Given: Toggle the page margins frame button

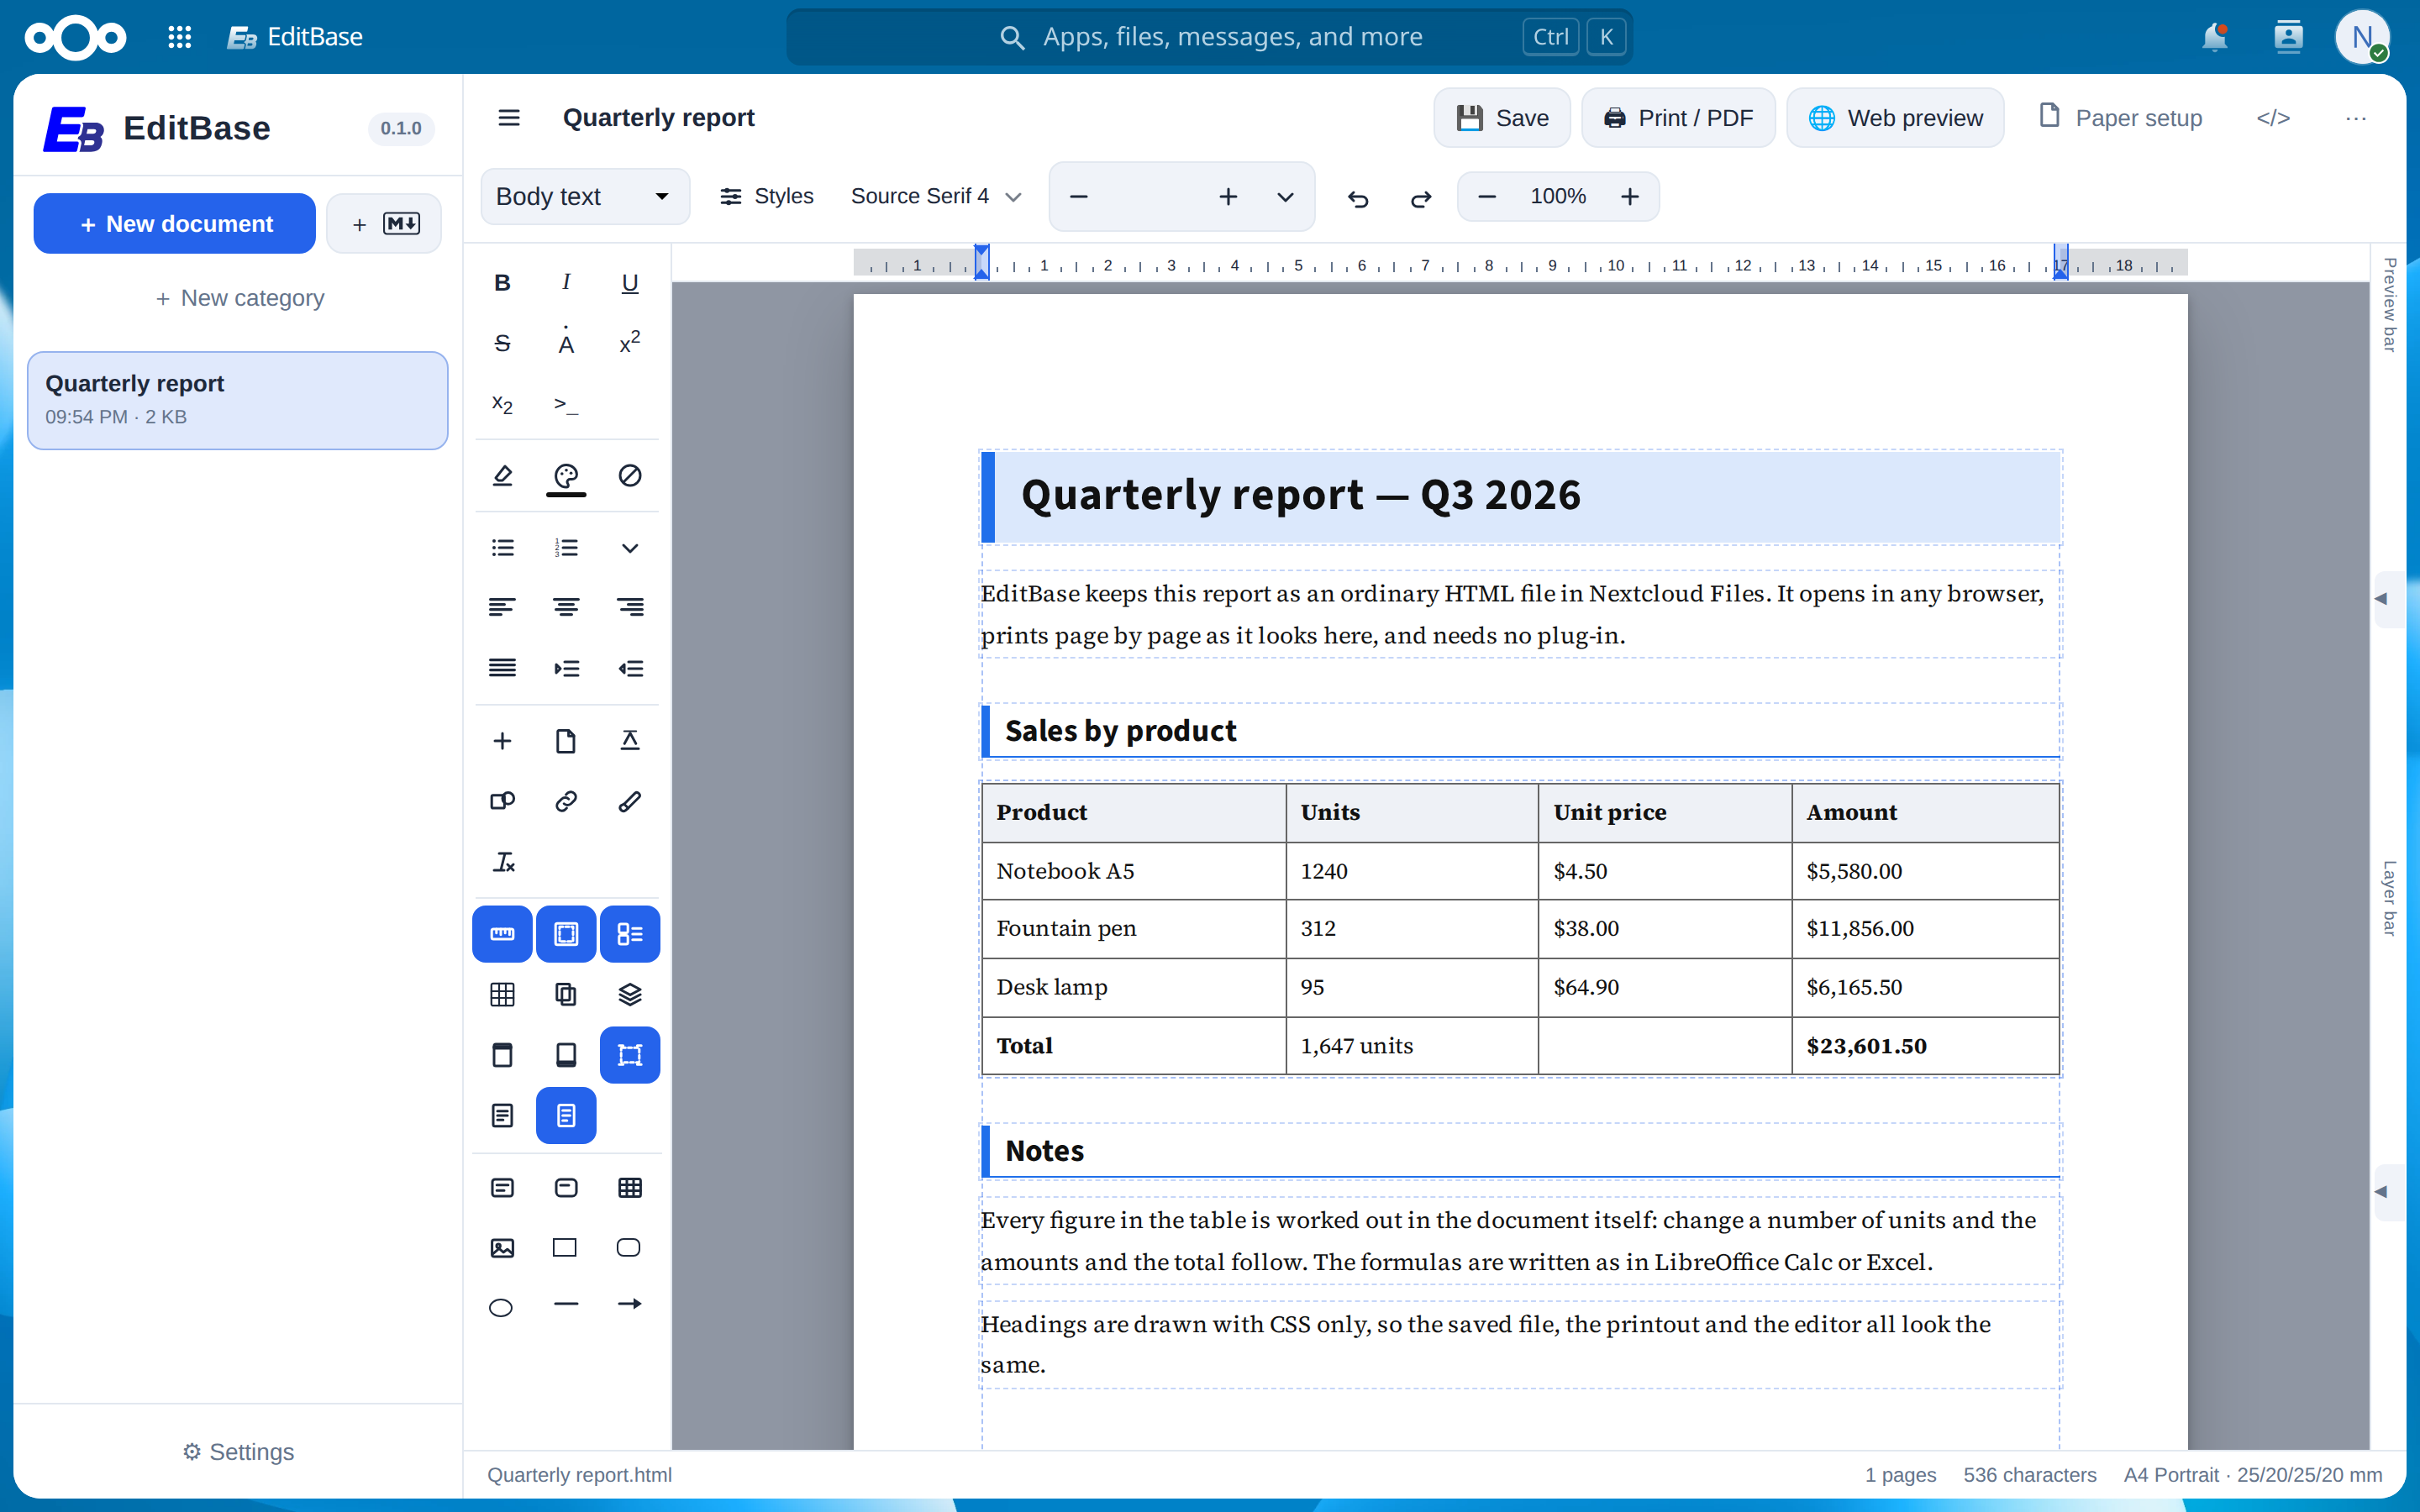Looking at the screenshot, I should tap(566, 934).
